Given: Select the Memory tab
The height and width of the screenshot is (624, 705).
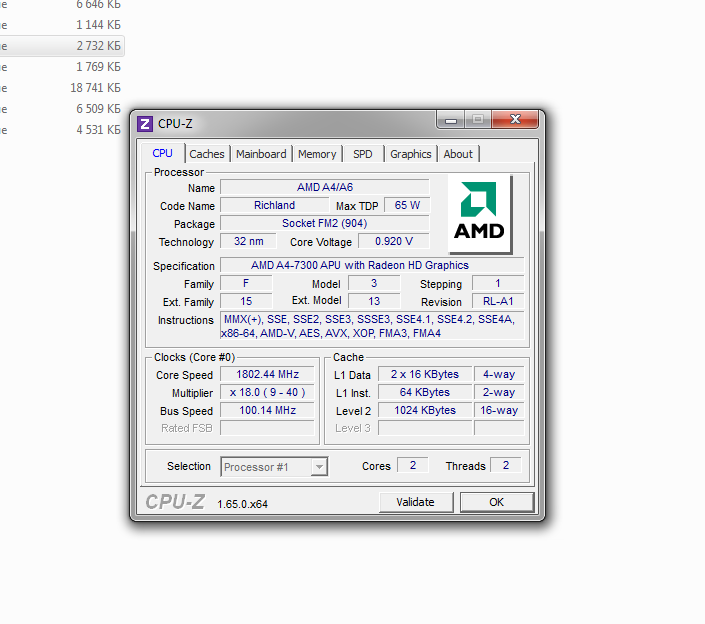Looking at the screenshot, I should 317,154.
